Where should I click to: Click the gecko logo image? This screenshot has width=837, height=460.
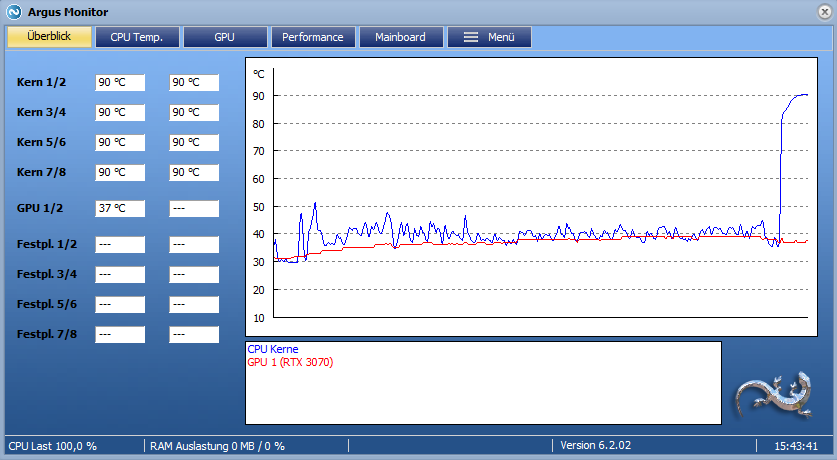[x=775, y=395]
